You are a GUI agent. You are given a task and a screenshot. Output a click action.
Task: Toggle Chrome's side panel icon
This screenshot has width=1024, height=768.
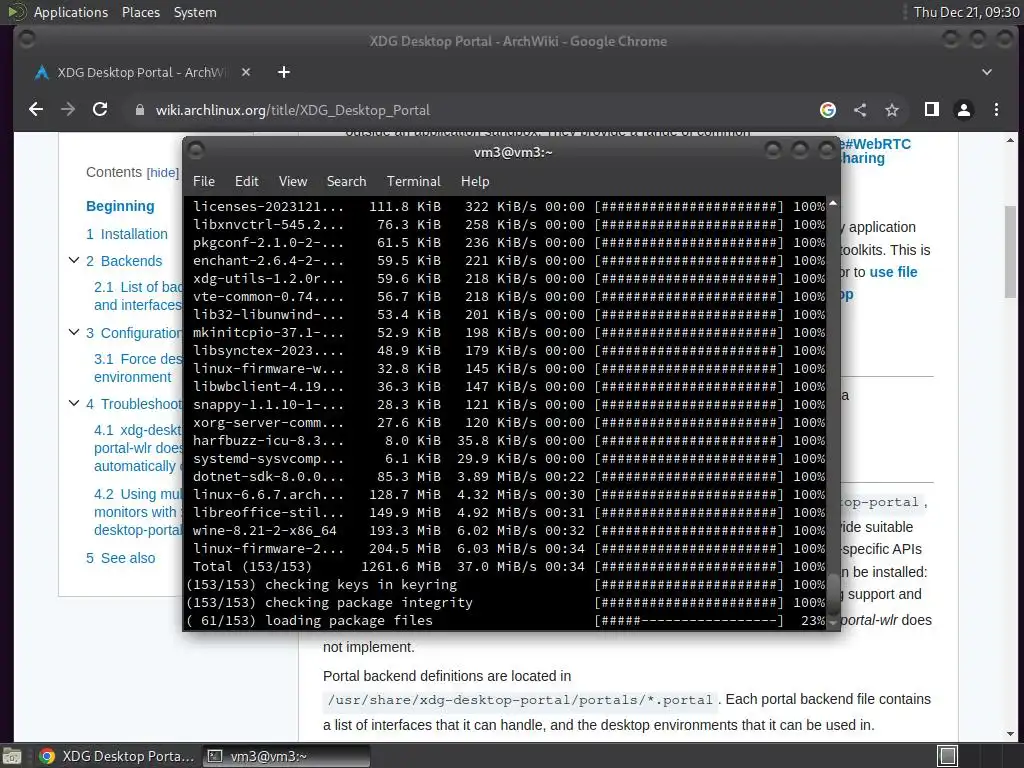coord(932,110)
